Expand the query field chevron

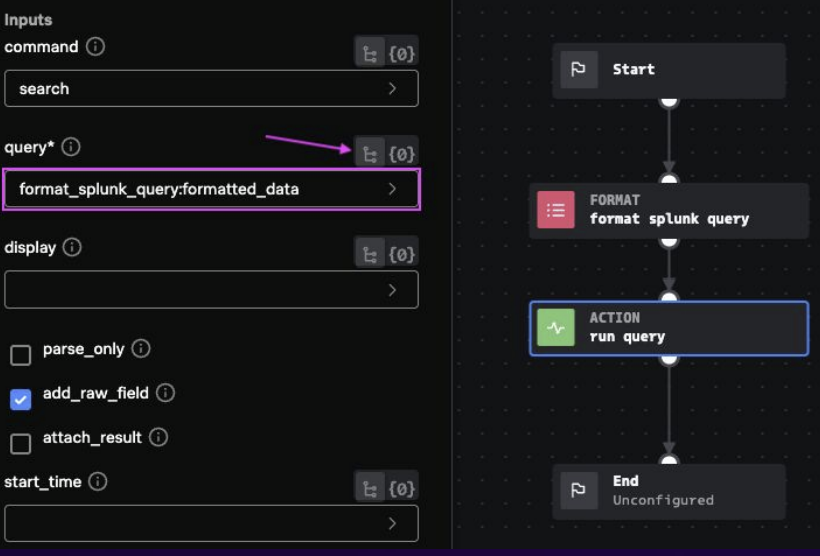[x=392, y=189]
